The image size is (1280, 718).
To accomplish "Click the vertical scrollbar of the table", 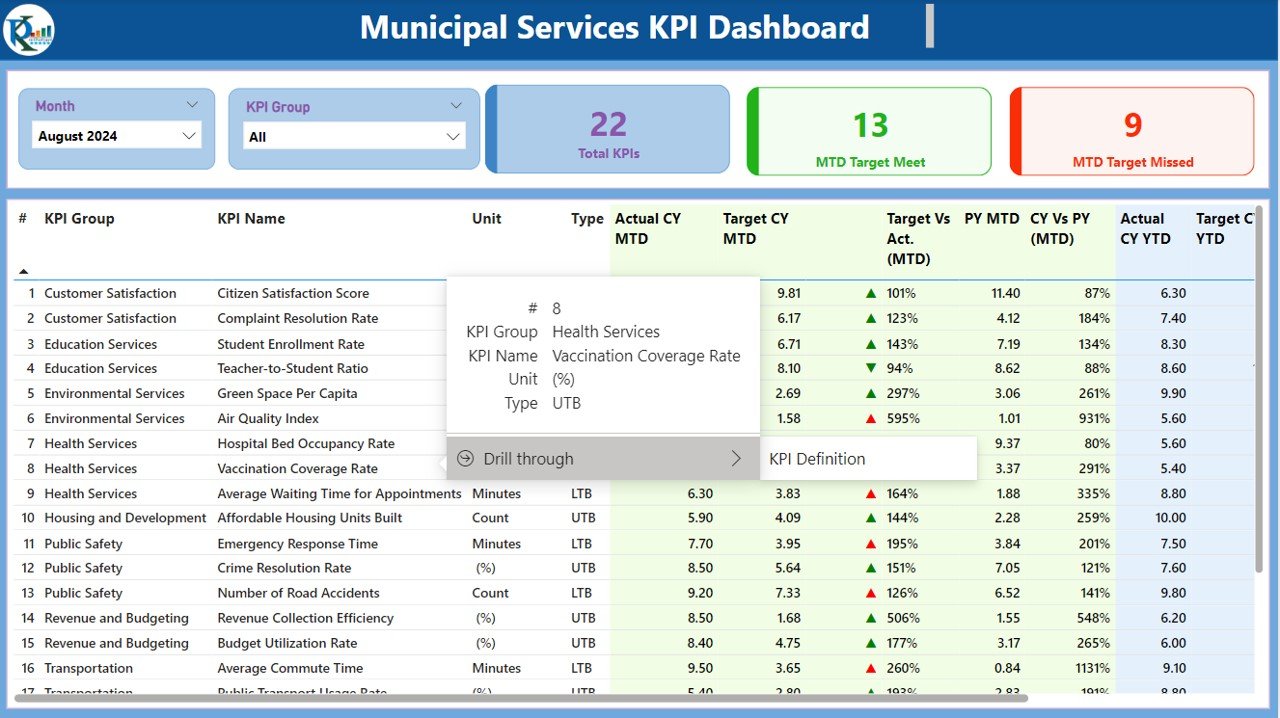I will (1260, 390).
